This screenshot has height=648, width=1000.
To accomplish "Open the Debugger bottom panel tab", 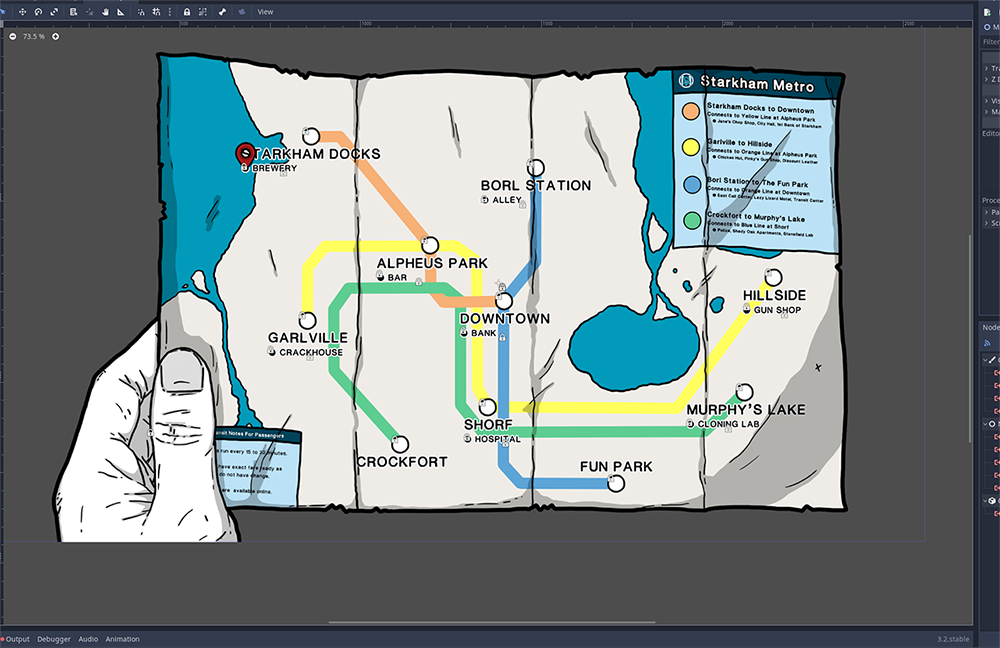I will click(54, 639).
